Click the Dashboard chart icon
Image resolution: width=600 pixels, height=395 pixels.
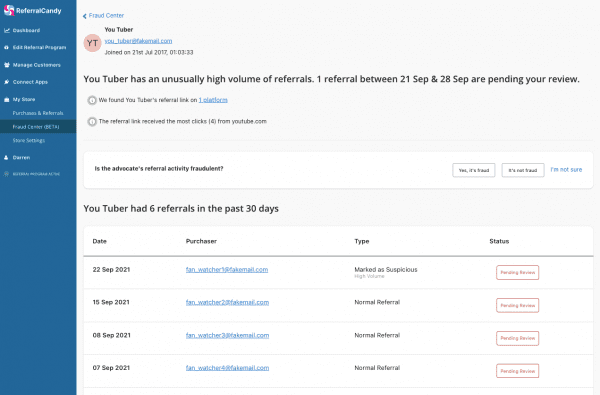click(x=7, y=30)
